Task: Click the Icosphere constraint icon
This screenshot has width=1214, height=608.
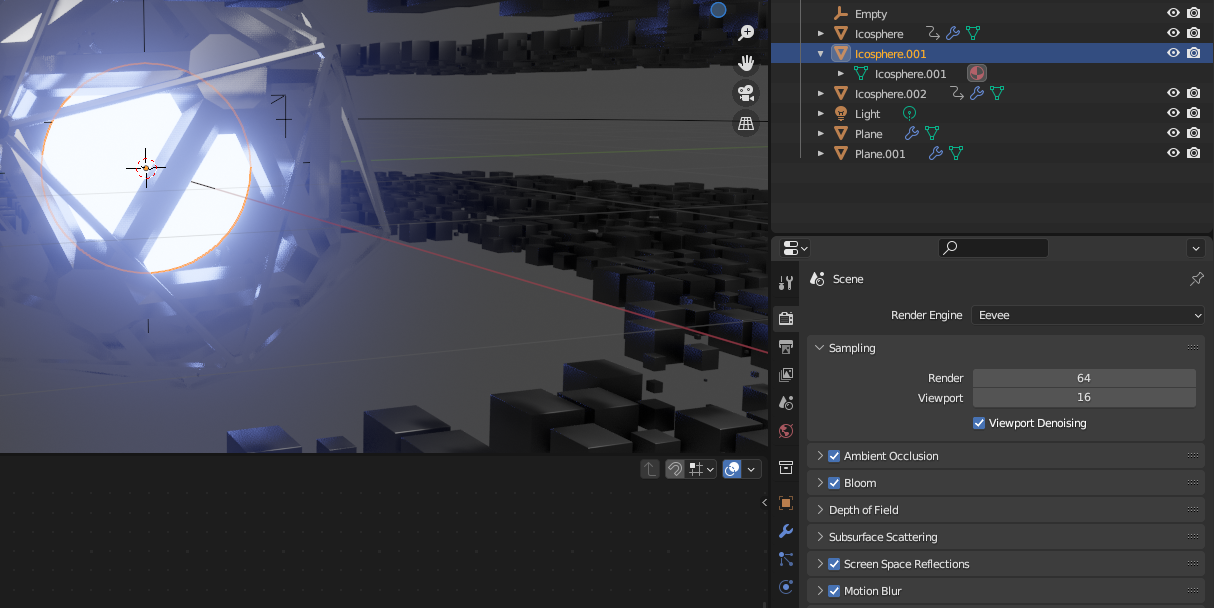Action: click(932, 34)
